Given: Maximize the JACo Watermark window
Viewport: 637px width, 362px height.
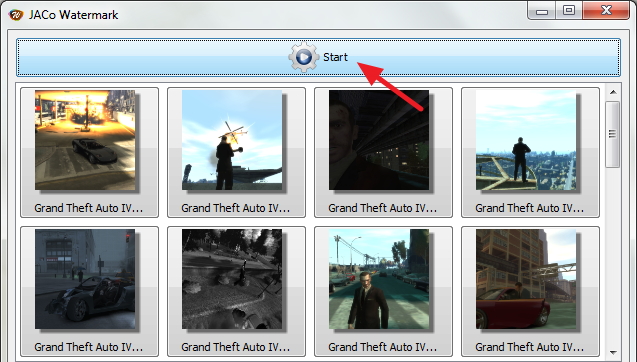Looking at the screenshot, I should point(569,11).
